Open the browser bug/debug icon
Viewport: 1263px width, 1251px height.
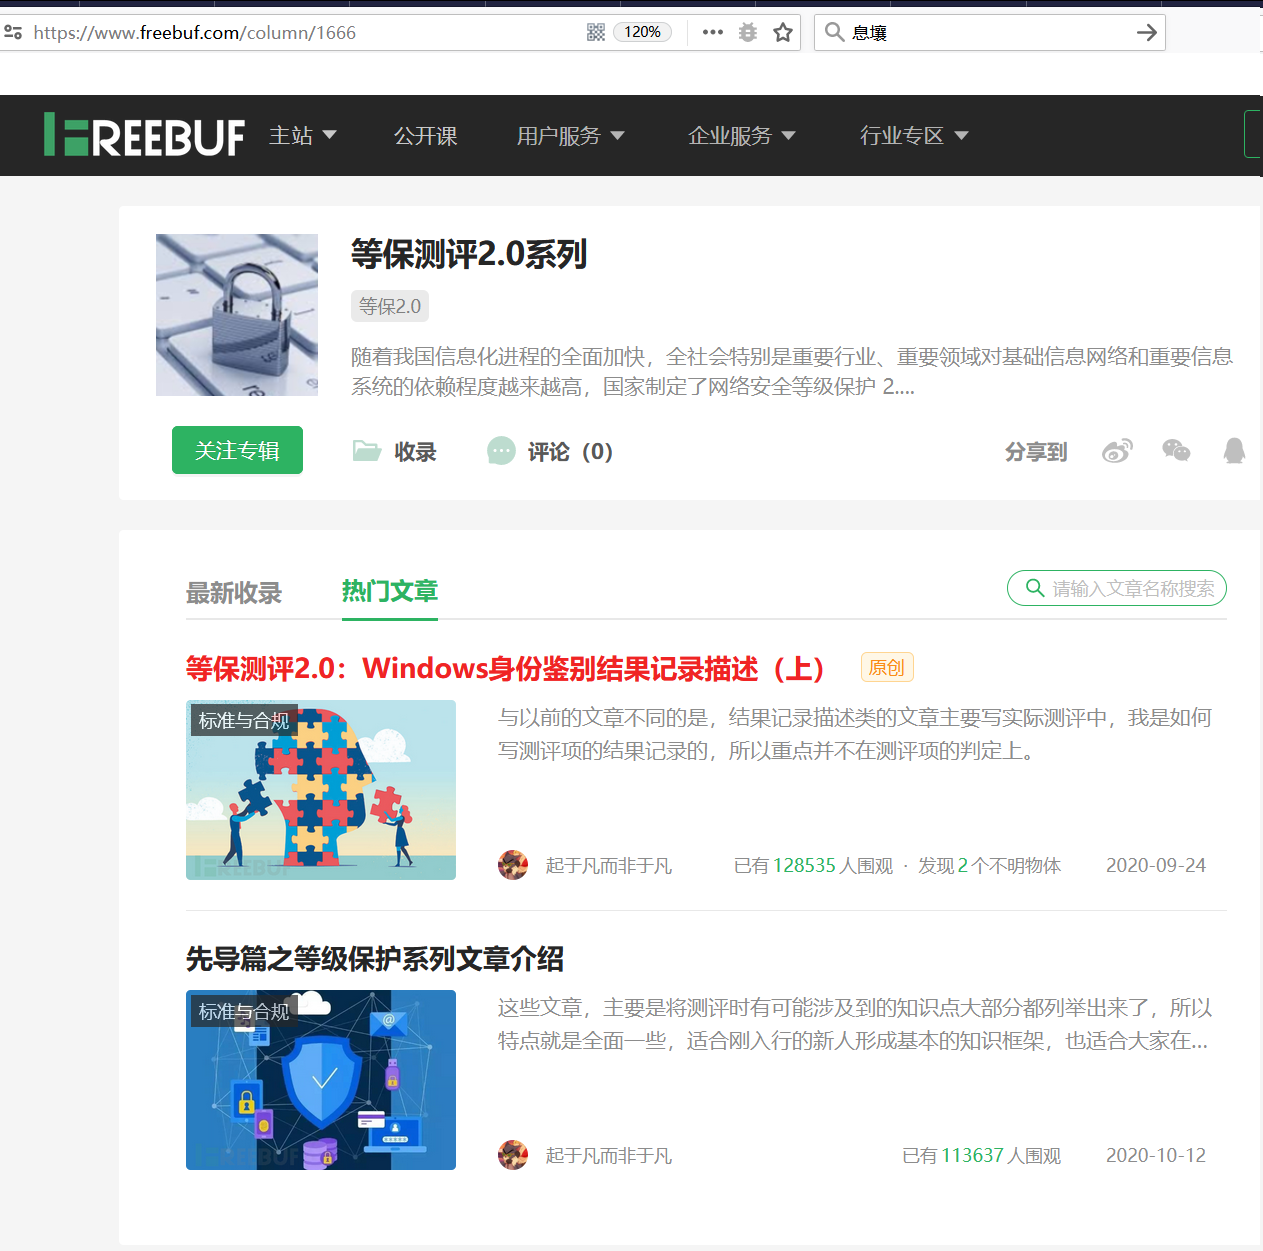(747, 32)
